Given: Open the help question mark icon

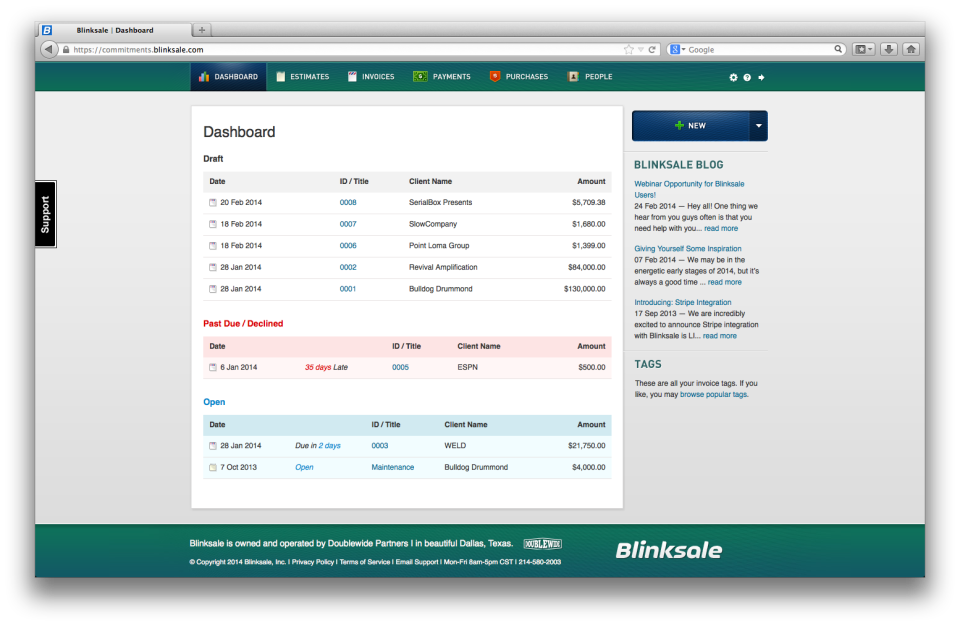Looking at the screenshot, I should click(747, 78).
